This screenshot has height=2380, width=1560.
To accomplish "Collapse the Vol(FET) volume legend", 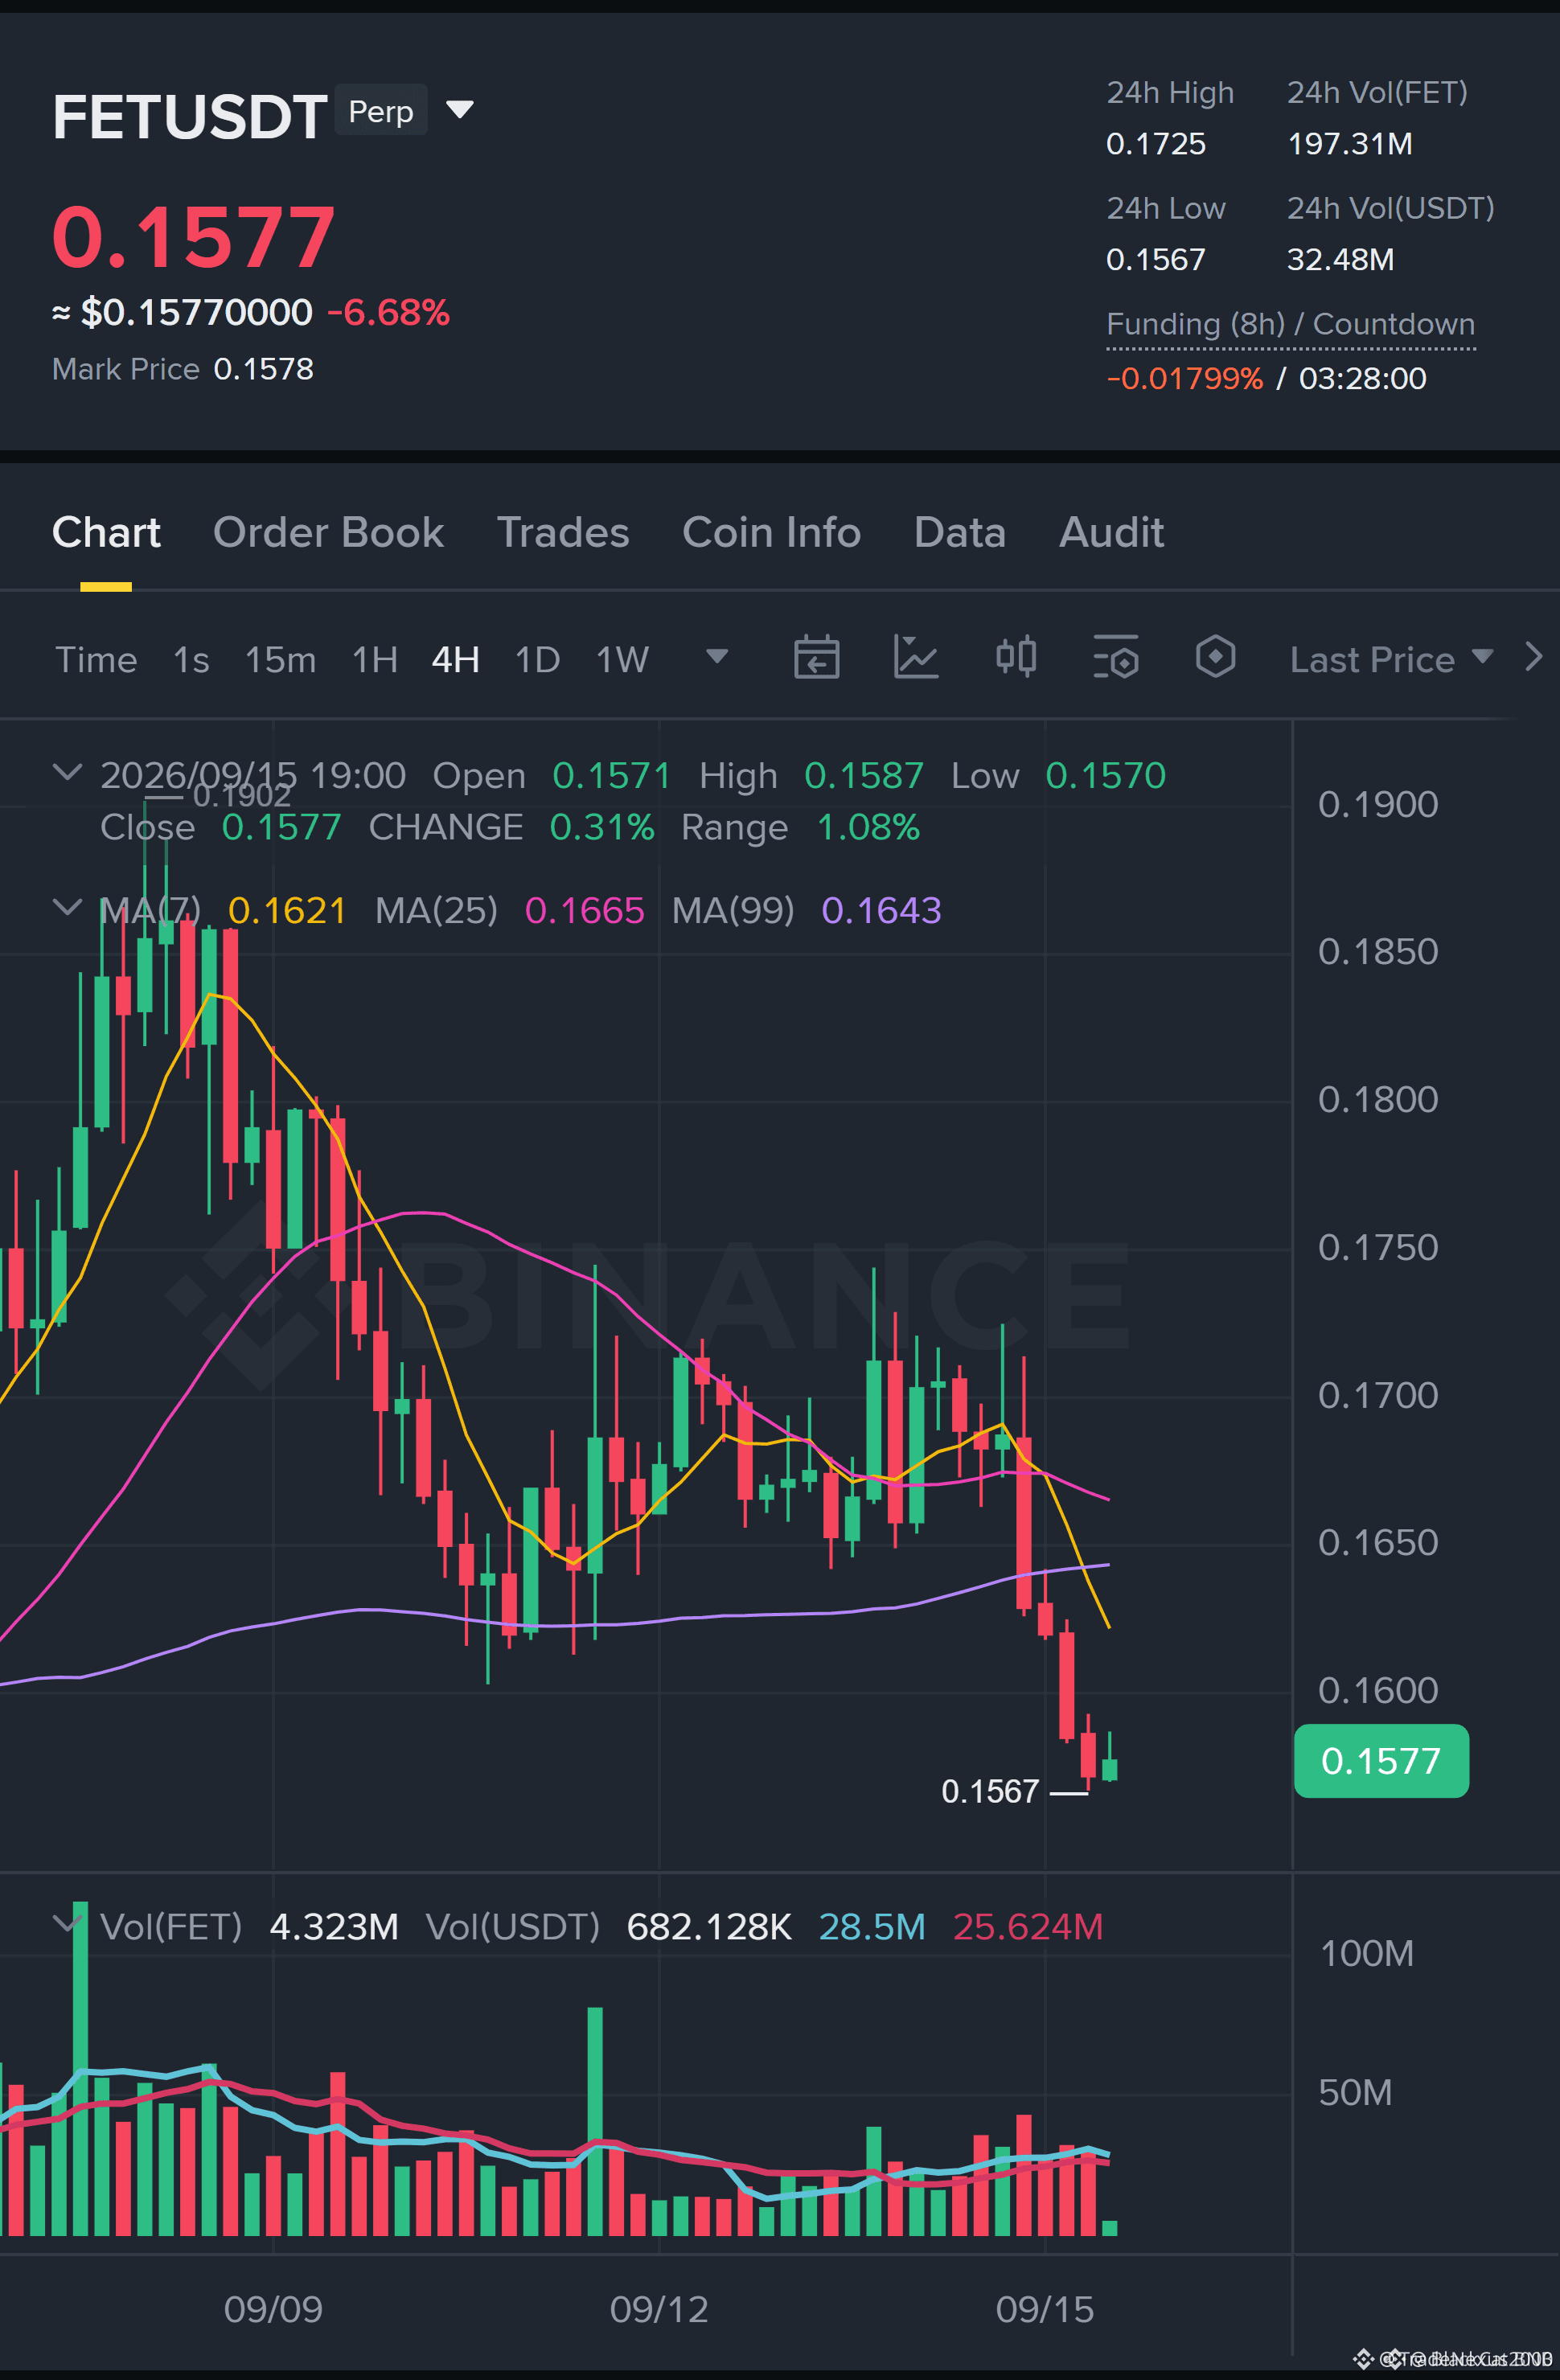I will [x=67, y=1923].
